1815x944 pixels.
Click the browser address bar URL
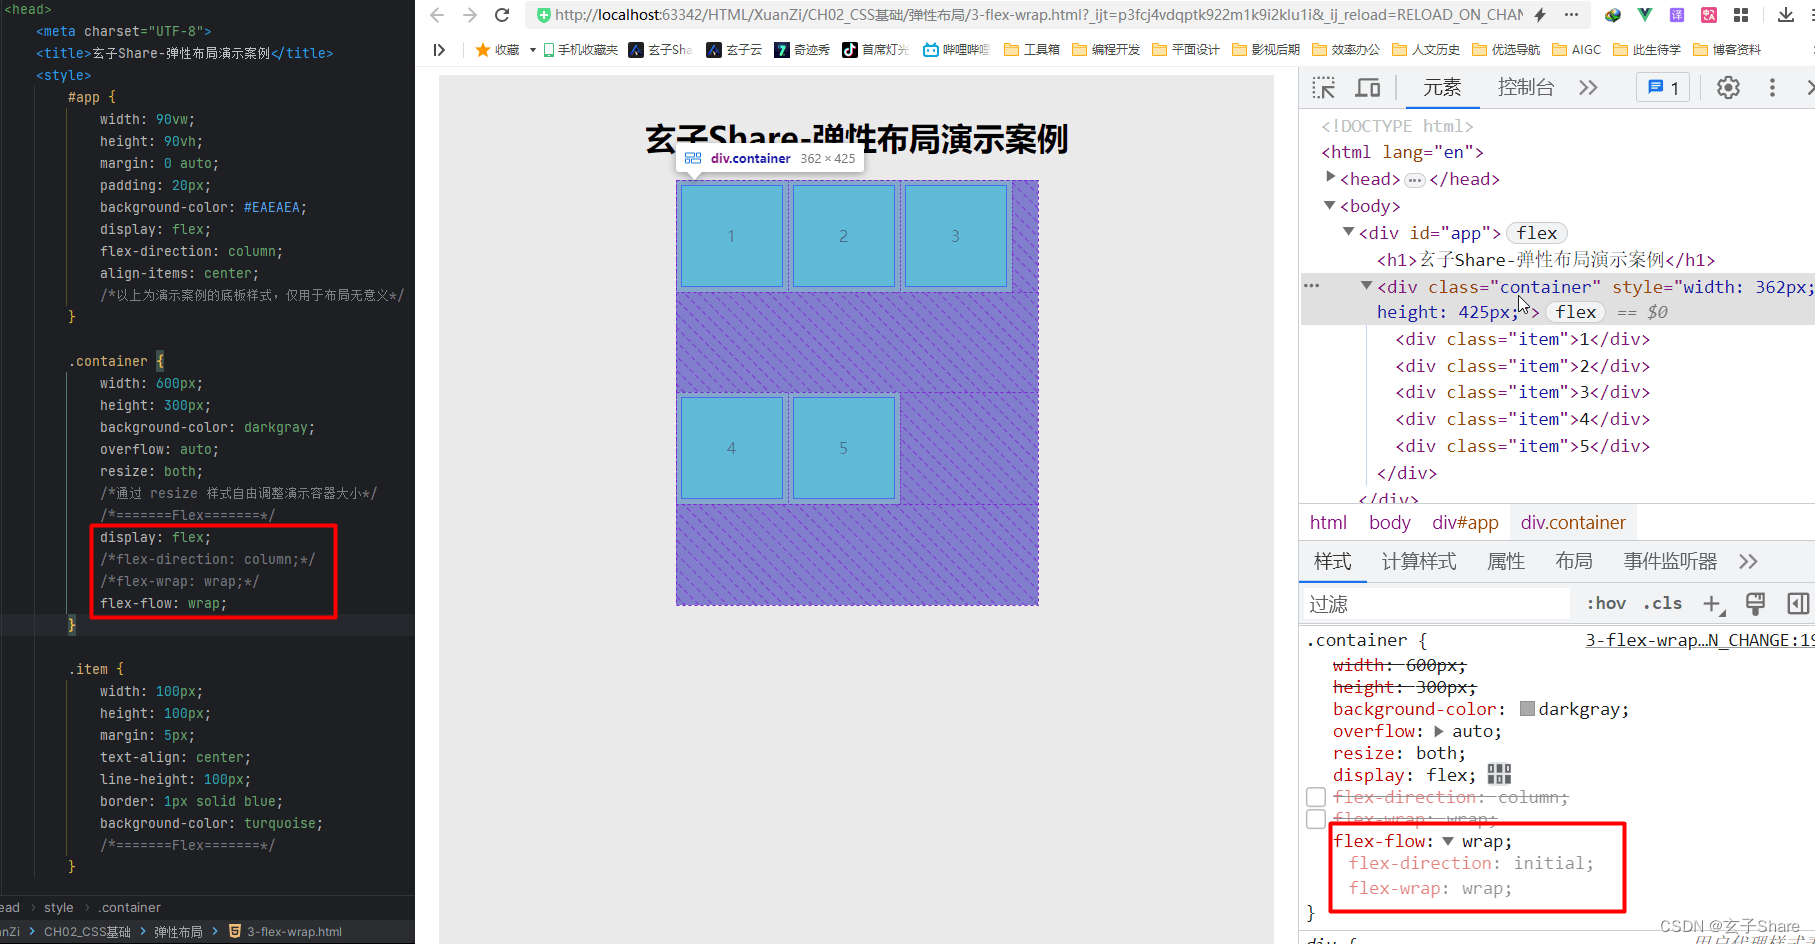pyautogui.click(x=1039, y=15)
